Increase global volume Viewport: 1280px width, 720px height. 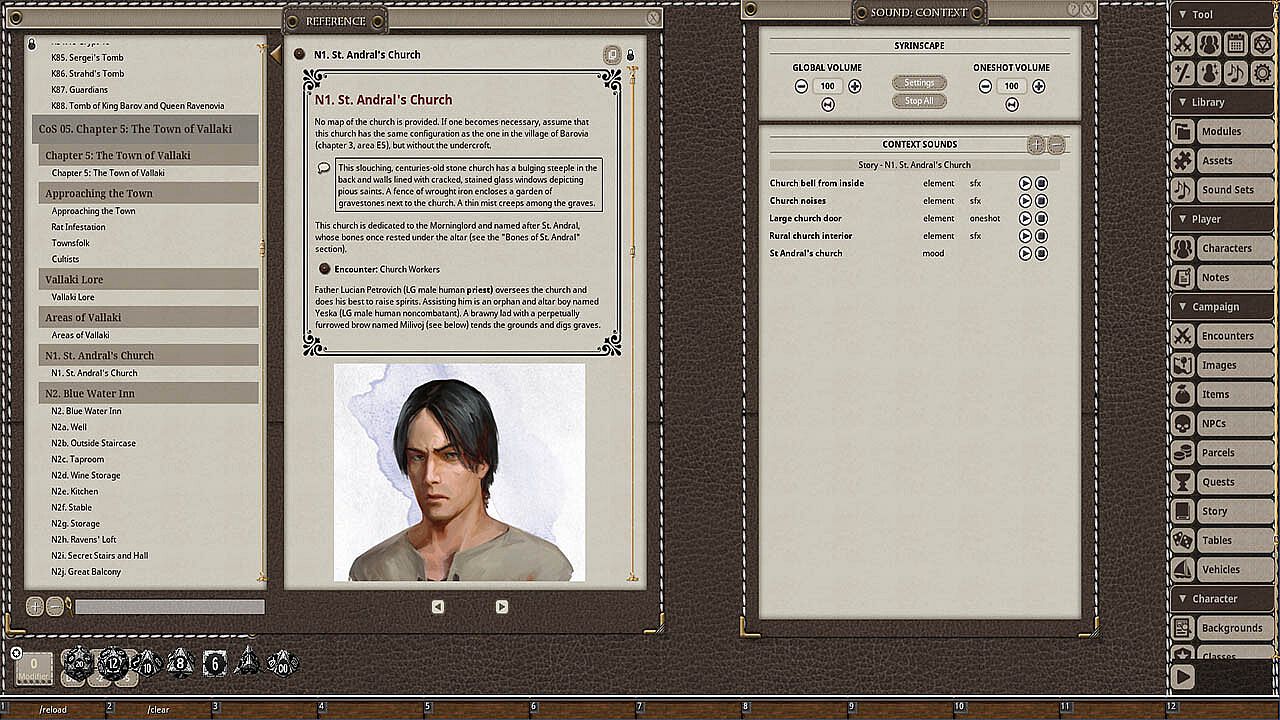pyautogui.click(x=855, y=86)
